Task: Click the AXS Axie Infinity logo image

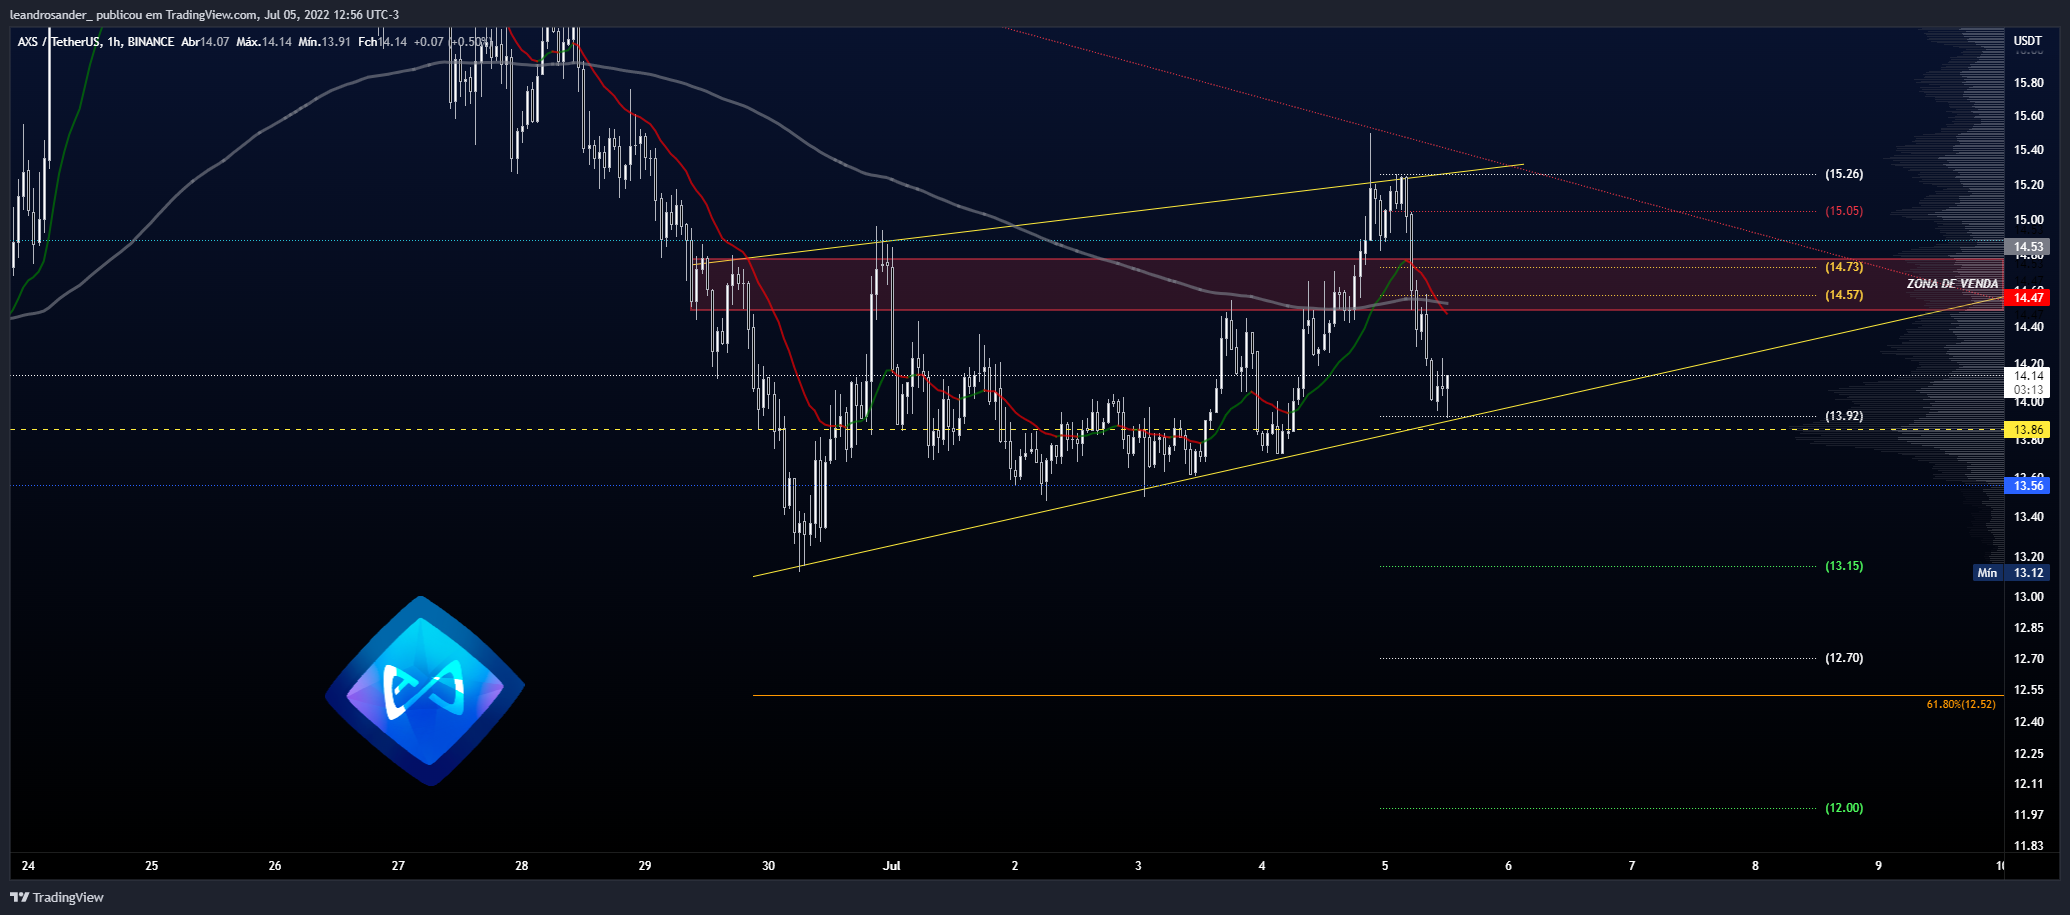Action: tap(425, 691)
